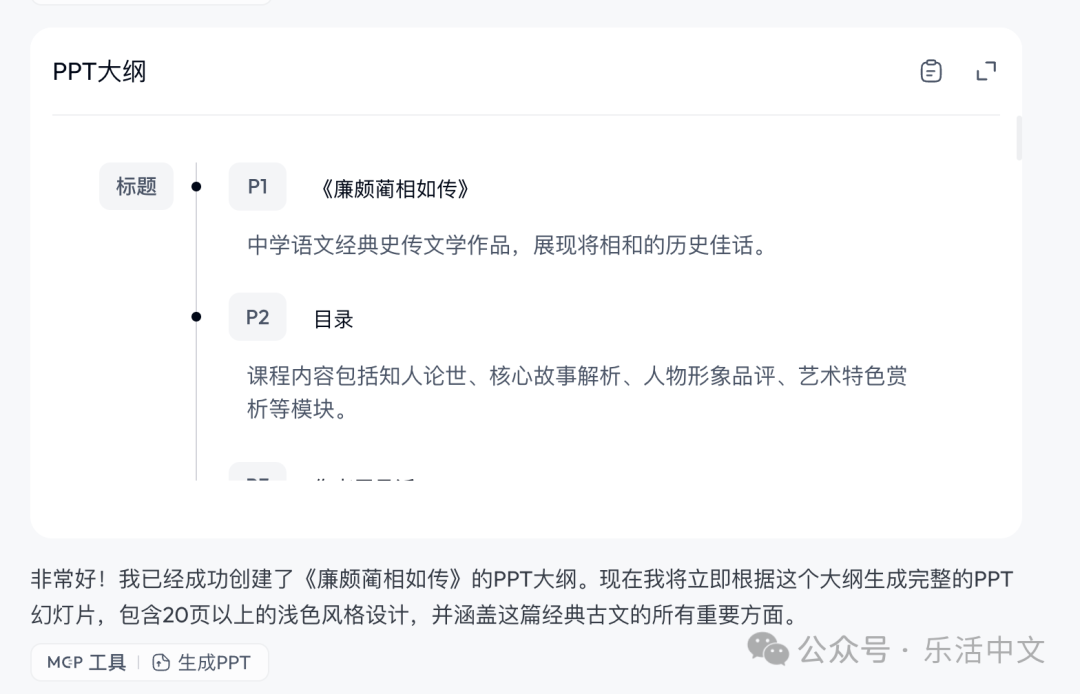Click the partially visible page badge below P2

click(257, 473)
